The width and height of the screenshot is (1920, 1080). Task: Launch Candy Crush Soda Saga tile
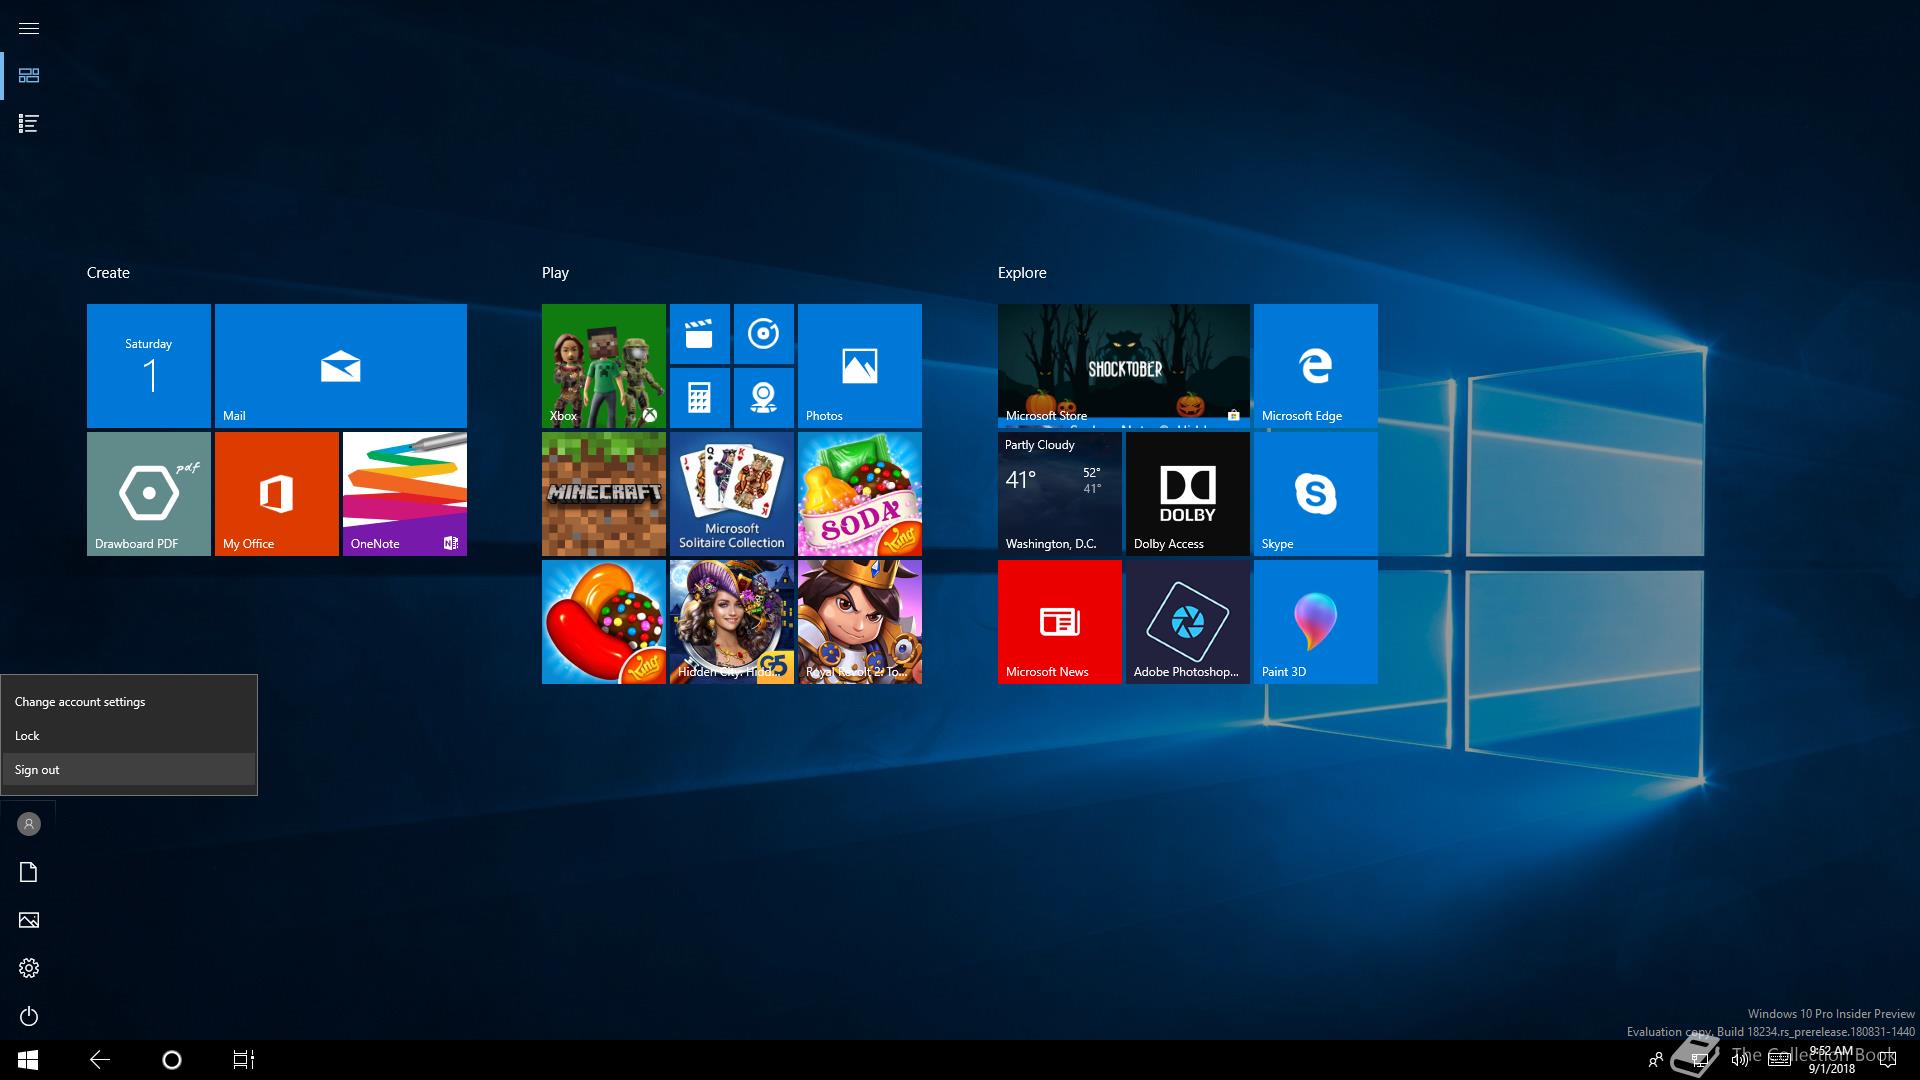[x=860, y=494]
